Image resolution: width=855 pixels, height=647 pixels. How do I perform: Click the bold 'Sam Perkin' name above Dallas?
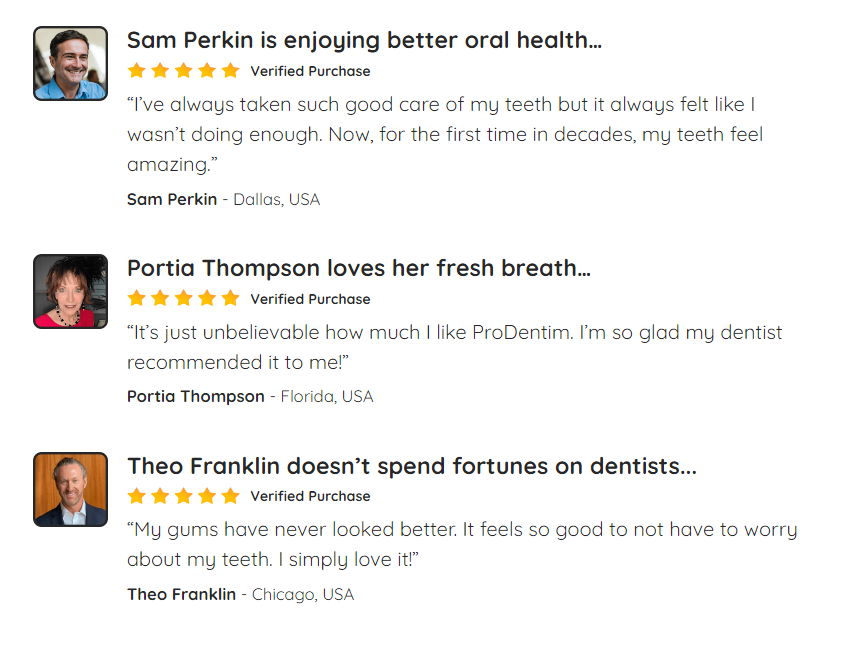172,199
